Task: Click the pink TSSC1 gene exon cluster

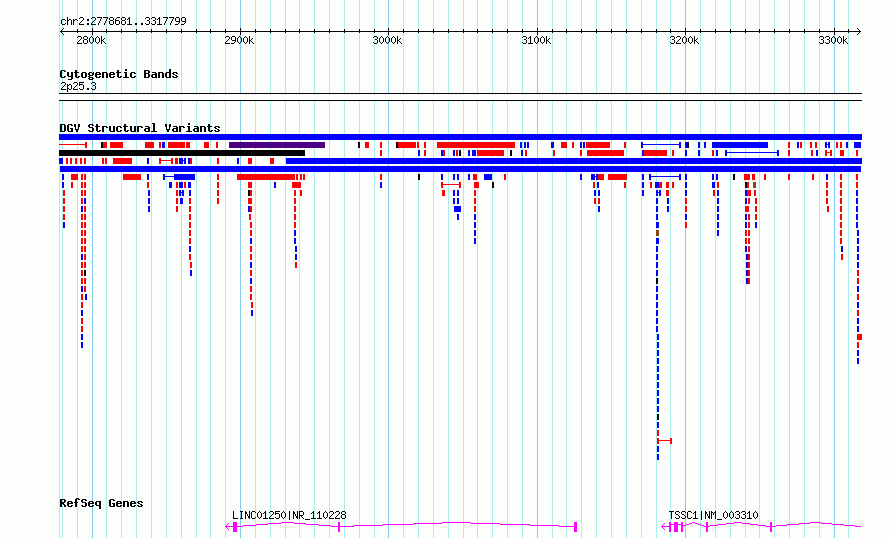Action: pyautogui.click(x=676, y=527)
